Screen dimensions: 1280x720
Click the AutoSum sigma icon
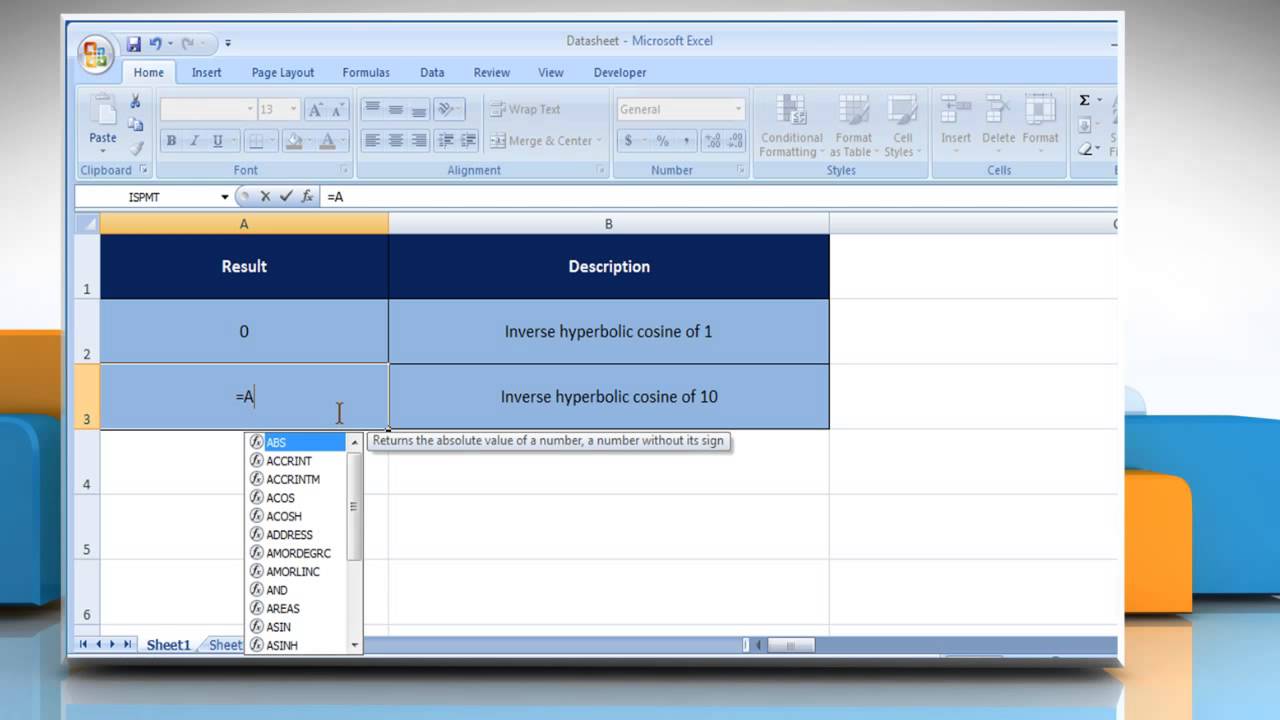(1085, 100)
